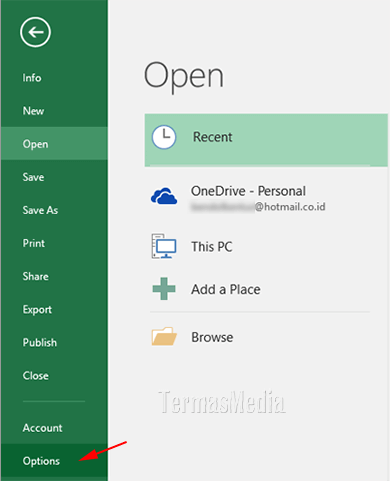This screenshot has width=390, height=481.
Task: Click the back arrow circle icon
Action: [x=35, y=32]
